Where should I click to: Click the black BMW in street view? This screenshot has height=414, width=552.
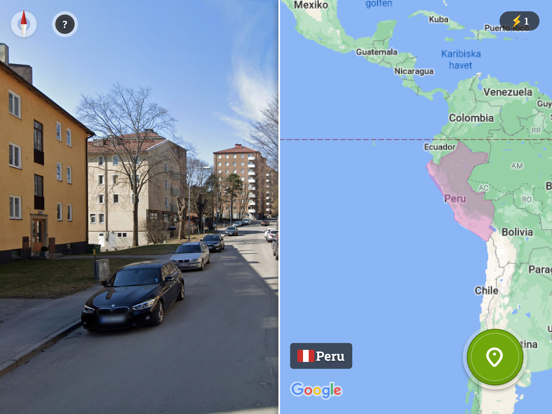click(x=134, y=295)
